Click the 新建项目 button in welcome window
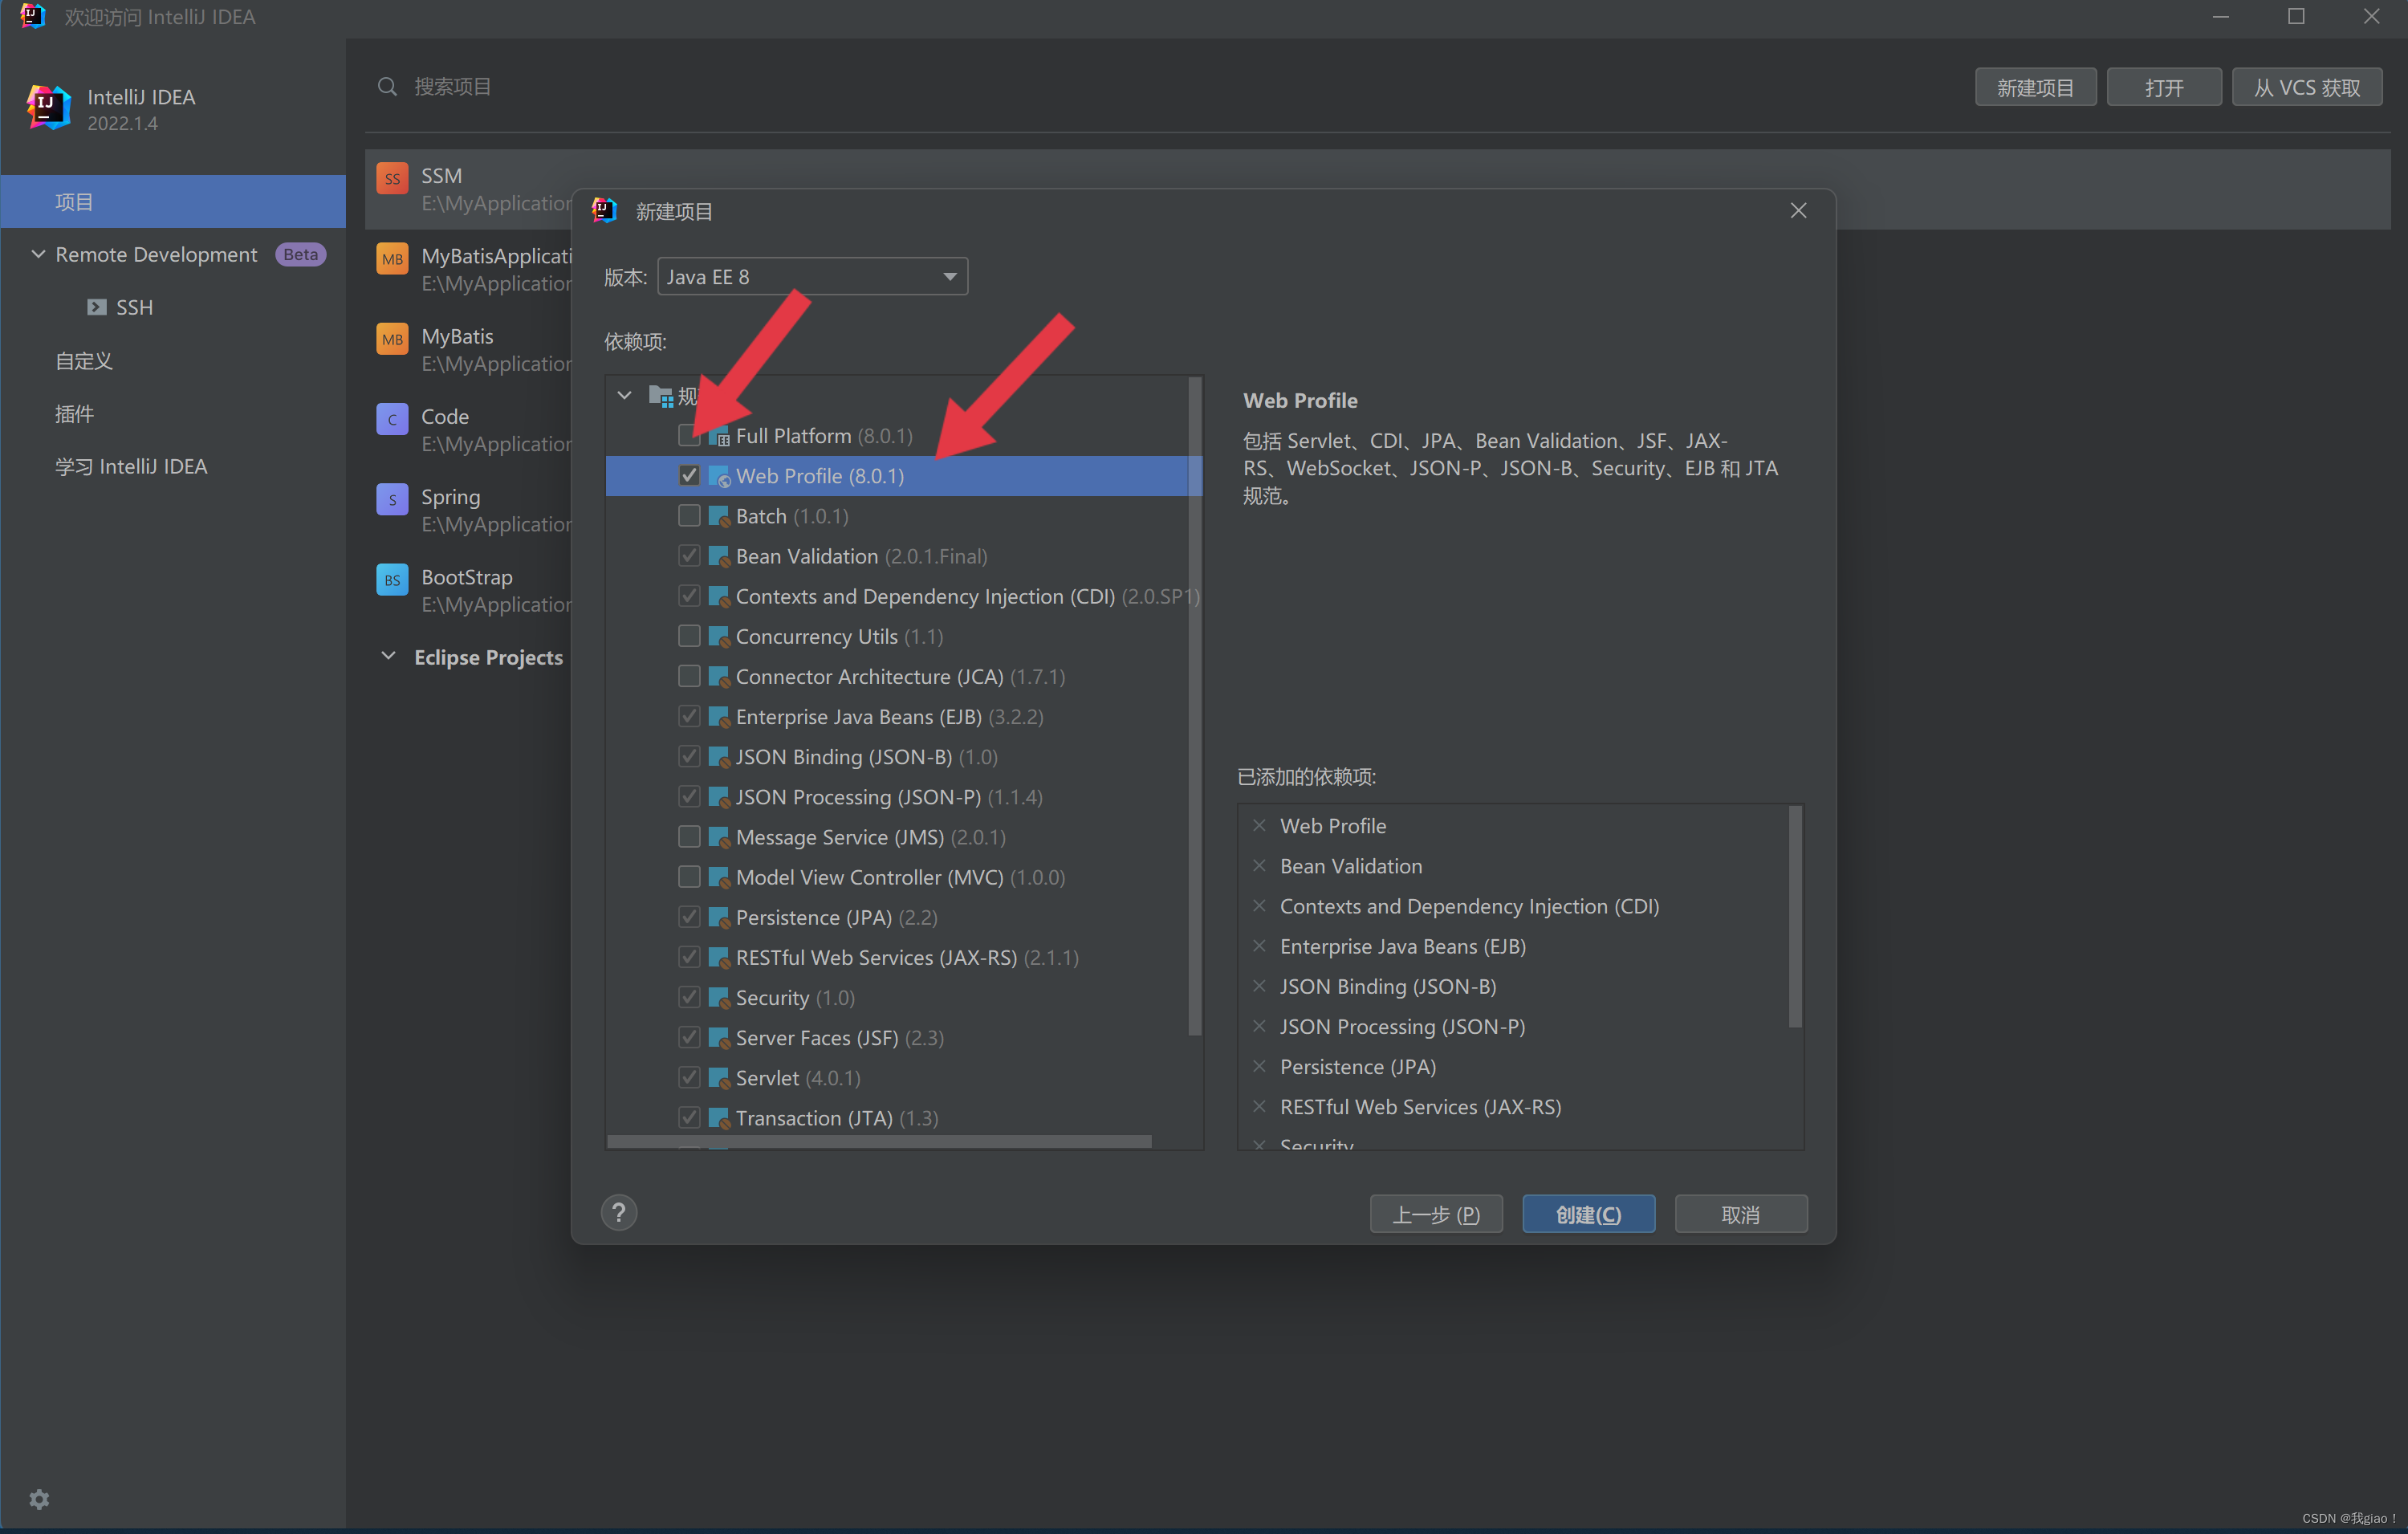This screenshot has height=1534, width=2408. point(2035,87)
